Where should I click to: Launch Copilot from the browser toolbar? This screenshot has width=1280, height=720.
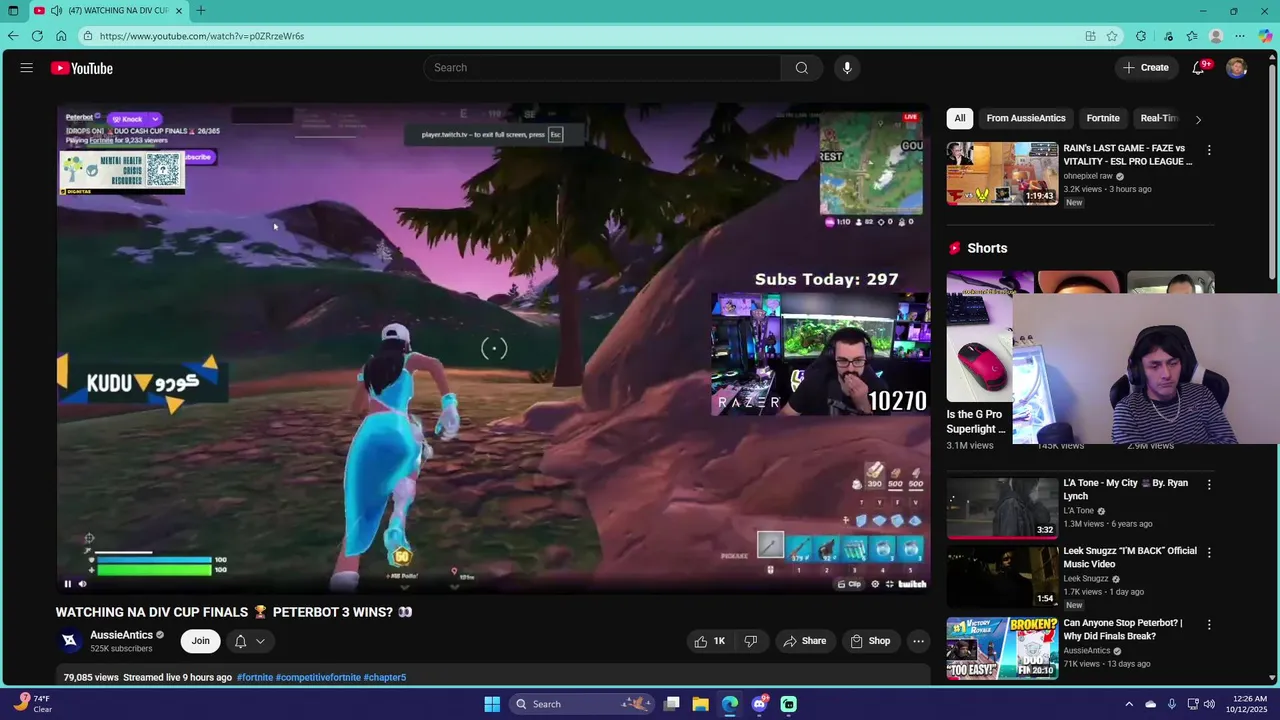(1266, 36)
